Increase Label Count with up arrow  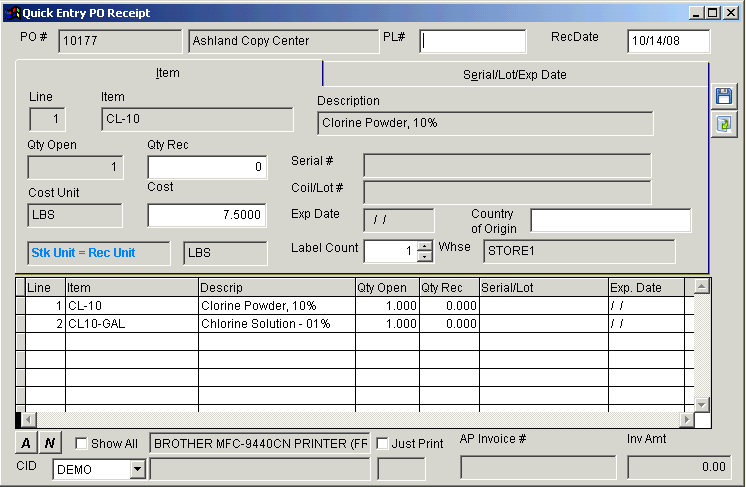click(x=425, y=246)
